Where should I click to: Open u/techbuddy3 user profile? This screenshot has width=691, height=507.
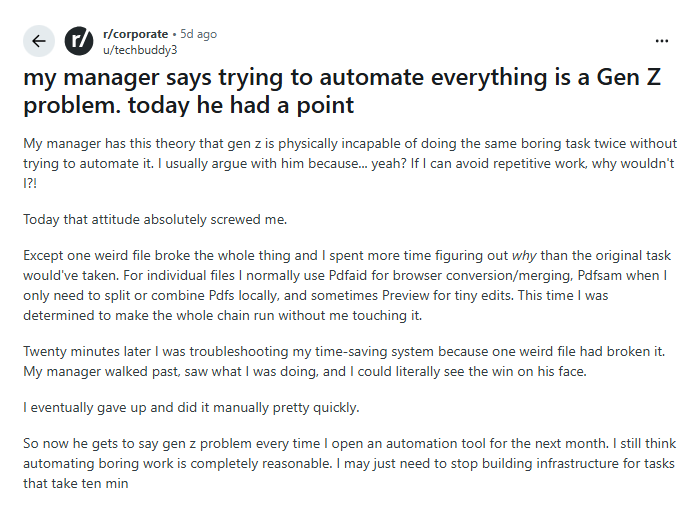coord(140,50)
